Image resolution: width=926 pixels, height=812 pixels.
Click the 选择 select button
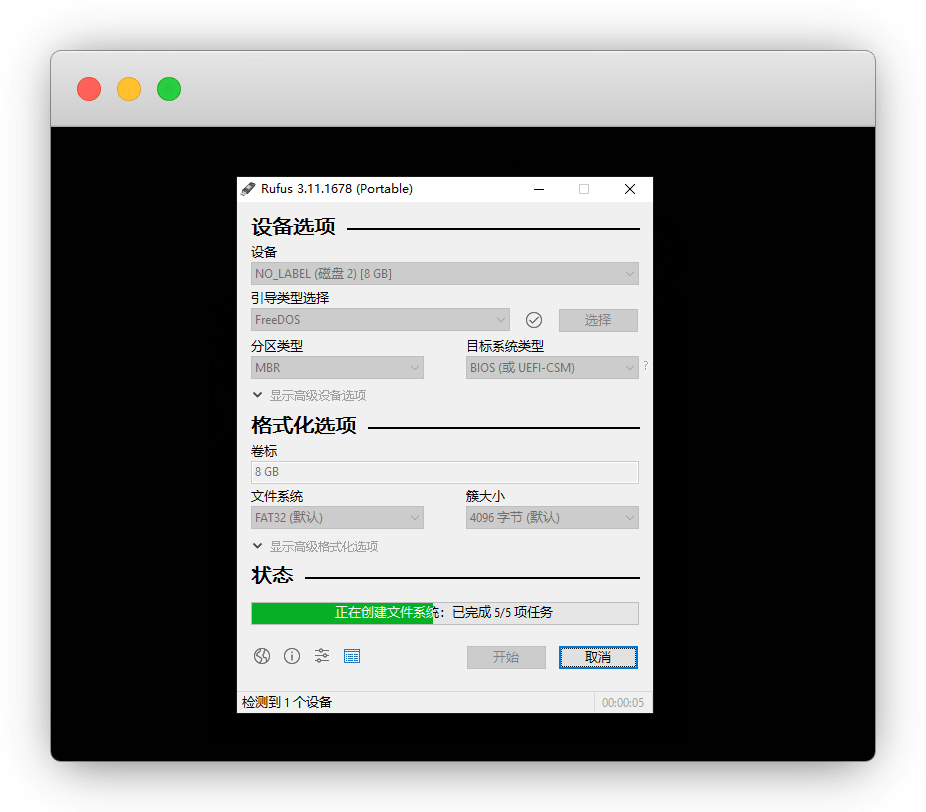(x=598, y=320)
